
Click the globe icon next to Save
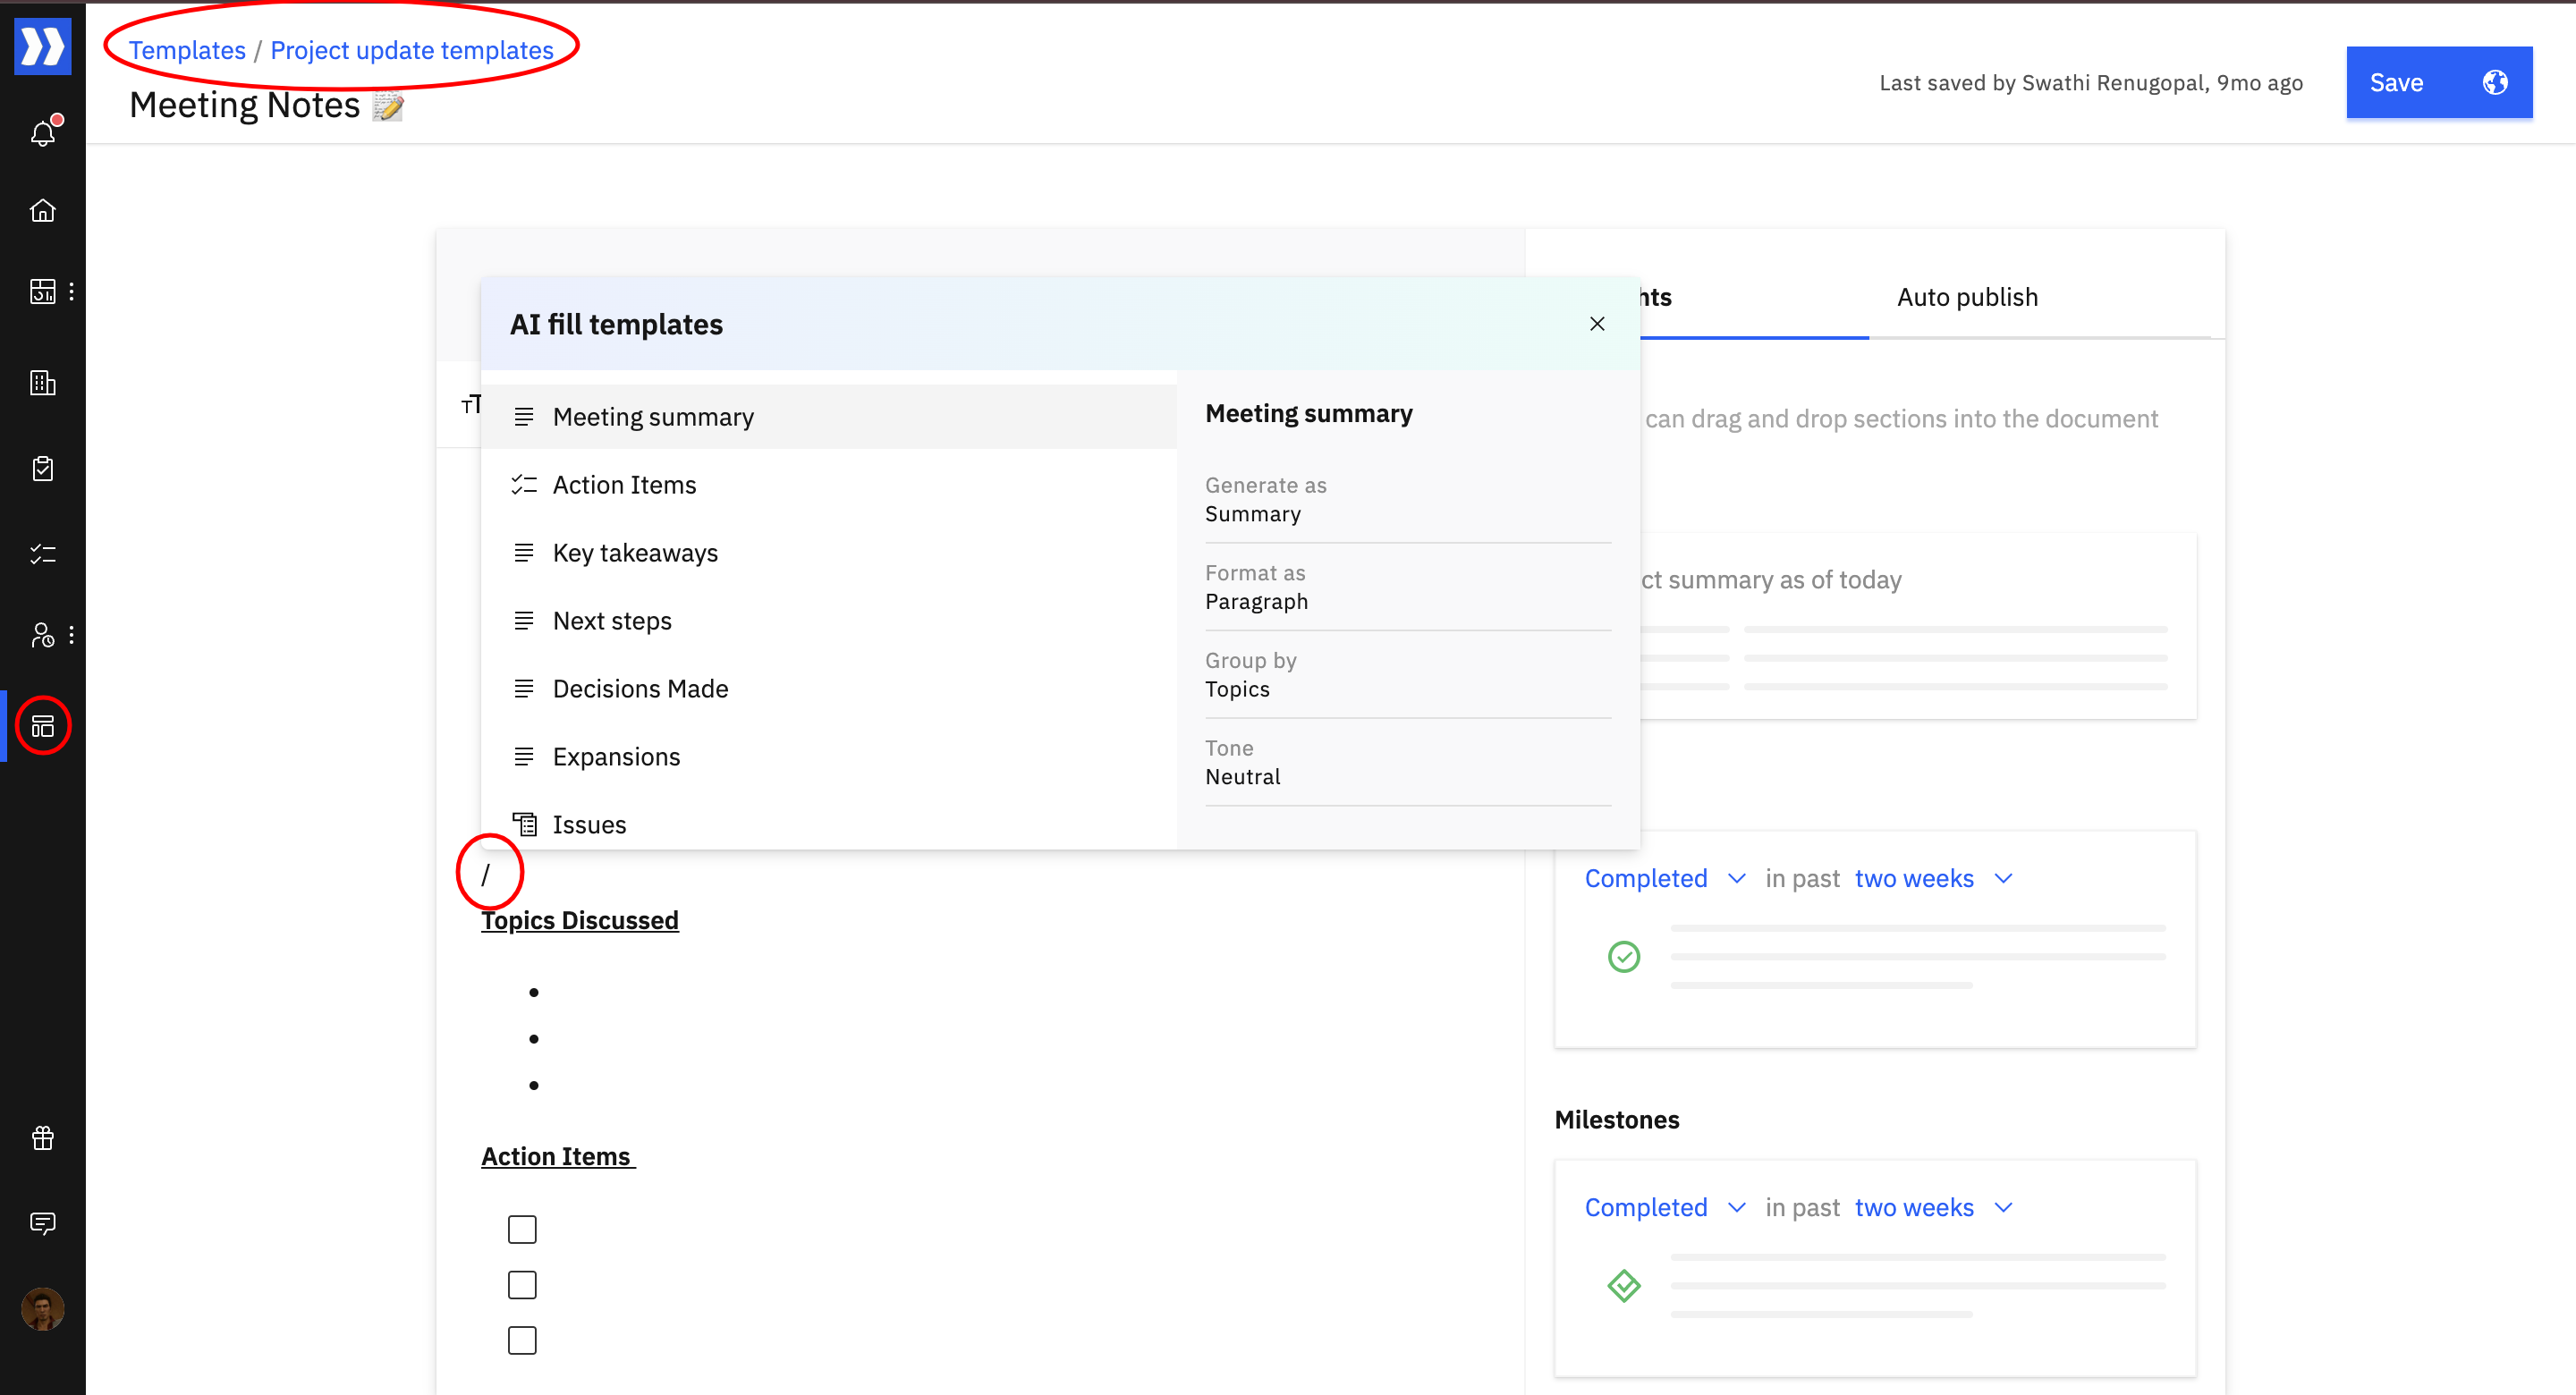click(x=2494, y=82)
